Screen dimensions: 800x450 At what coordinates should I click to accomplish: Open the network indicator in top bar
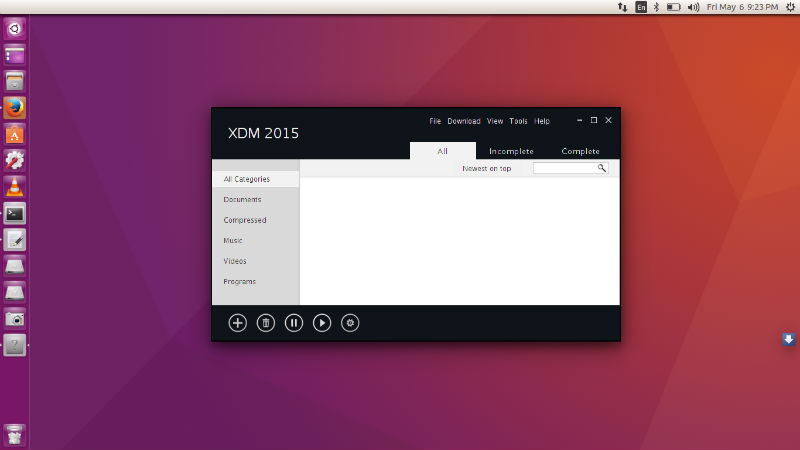(622, 7)
